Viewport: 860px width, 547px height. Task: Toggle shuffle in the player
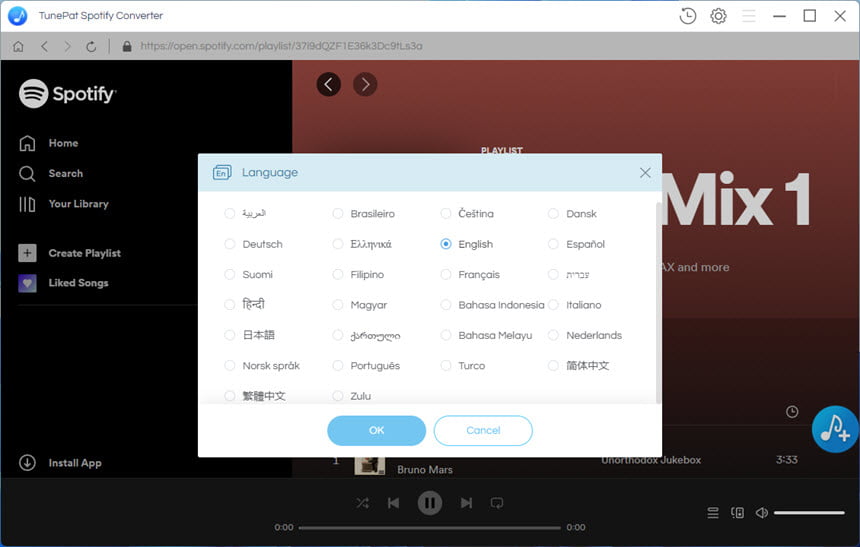pyautogui.click(x=363, y=503)
